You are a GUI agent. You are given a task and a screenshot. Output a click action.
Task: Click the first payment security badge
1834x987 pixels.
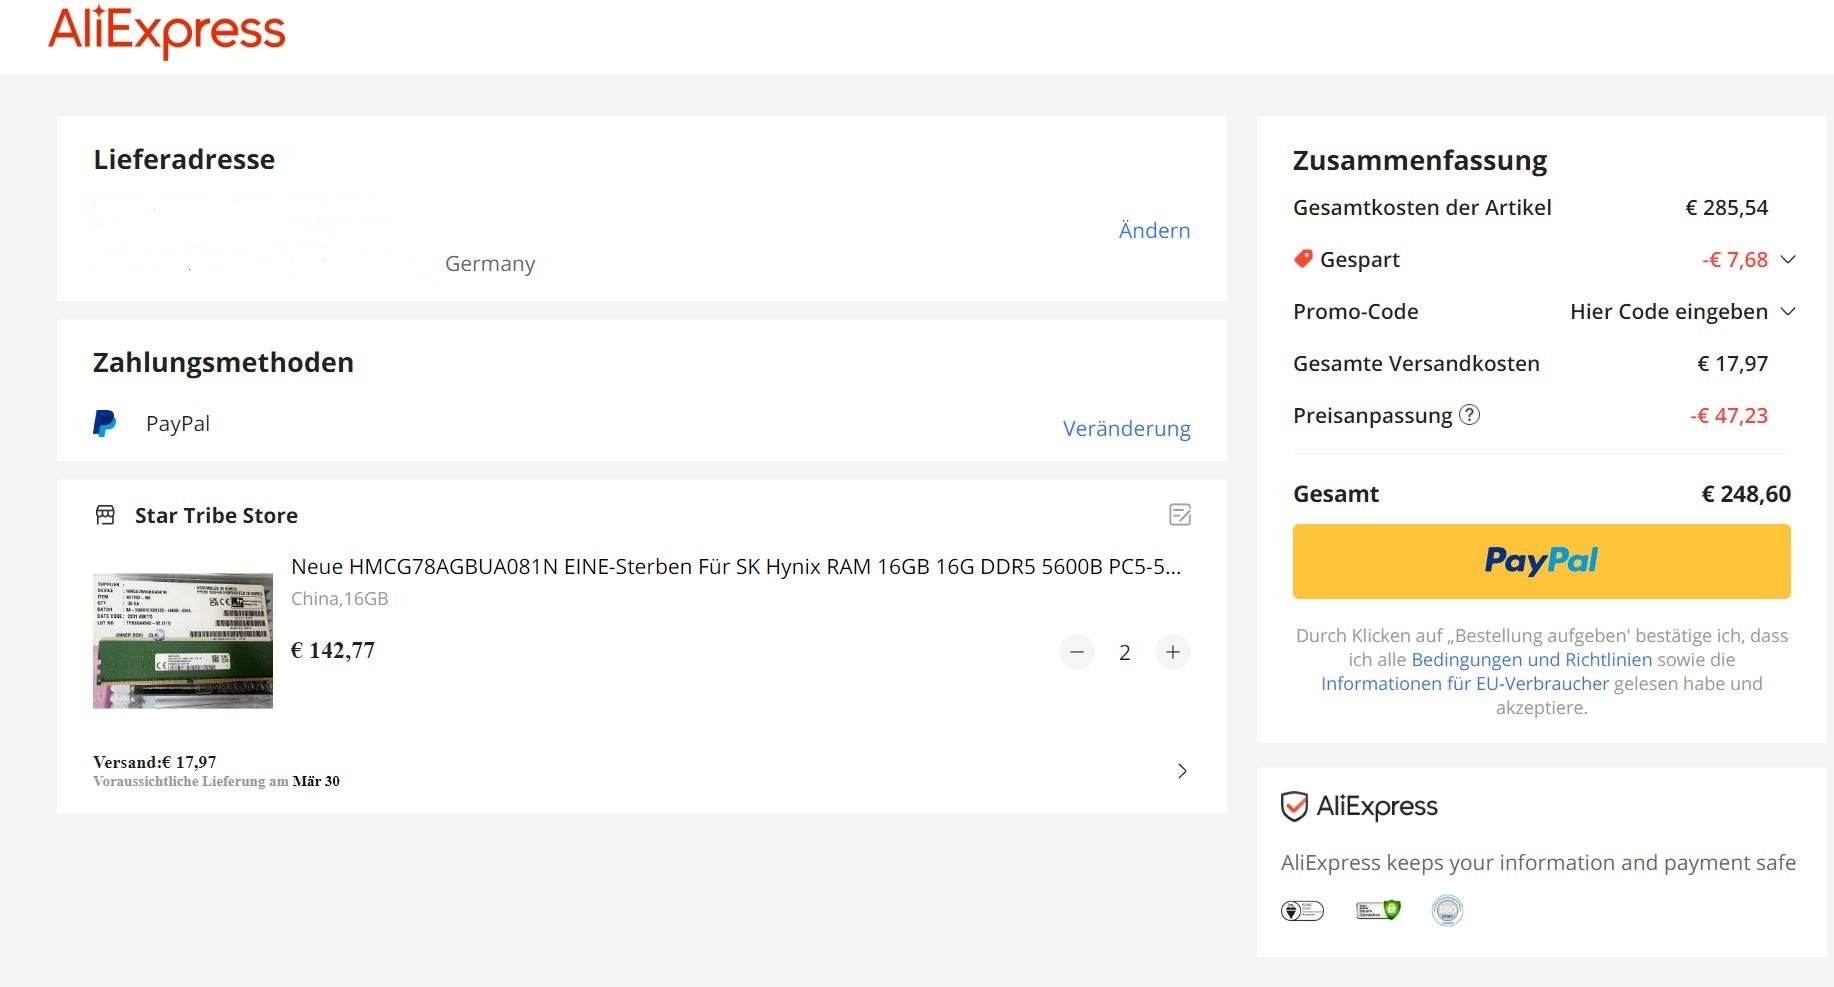[x=1302, y=910]
